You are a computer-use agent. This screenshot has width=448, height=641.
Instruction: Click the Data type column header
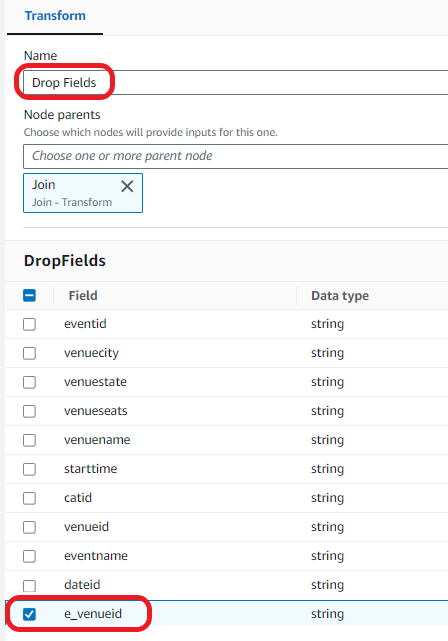(340, 296)
